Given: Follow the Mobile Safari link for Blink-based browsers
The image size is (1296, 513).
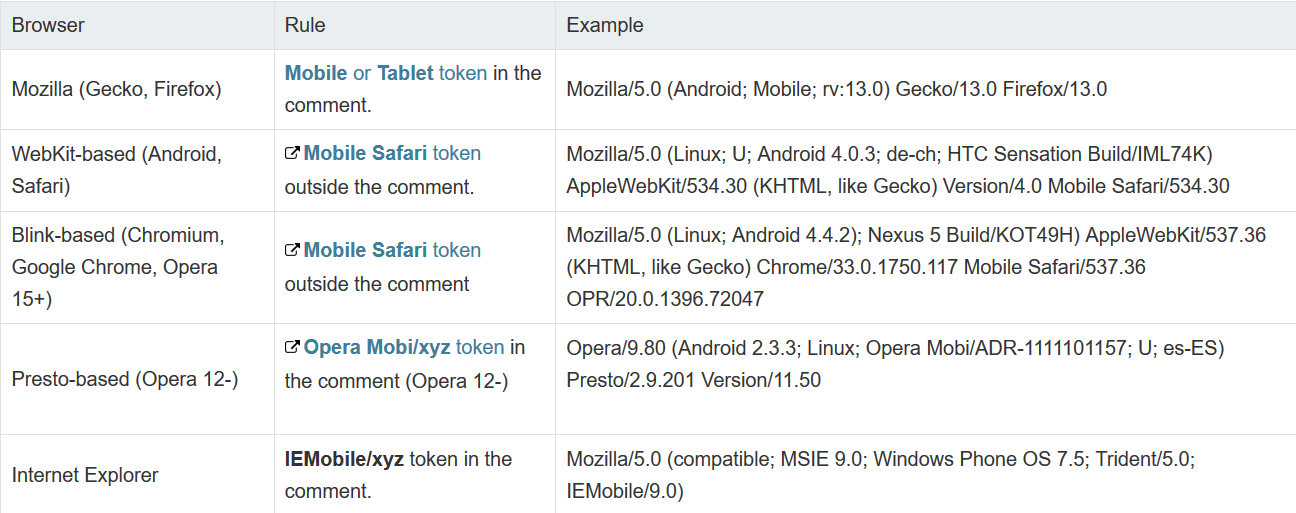Looking at the screenshot, I should [365, 251].
